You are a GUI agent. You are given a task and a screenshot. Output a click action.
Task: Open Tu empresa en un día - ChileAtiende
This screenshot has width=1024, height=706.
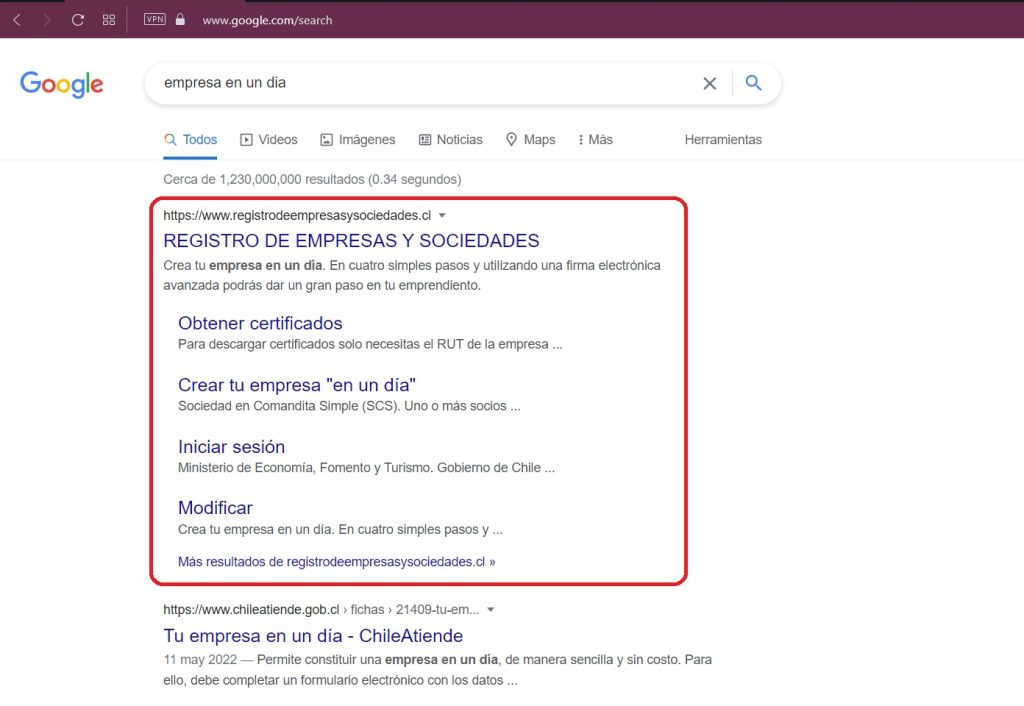click(313, 636)
